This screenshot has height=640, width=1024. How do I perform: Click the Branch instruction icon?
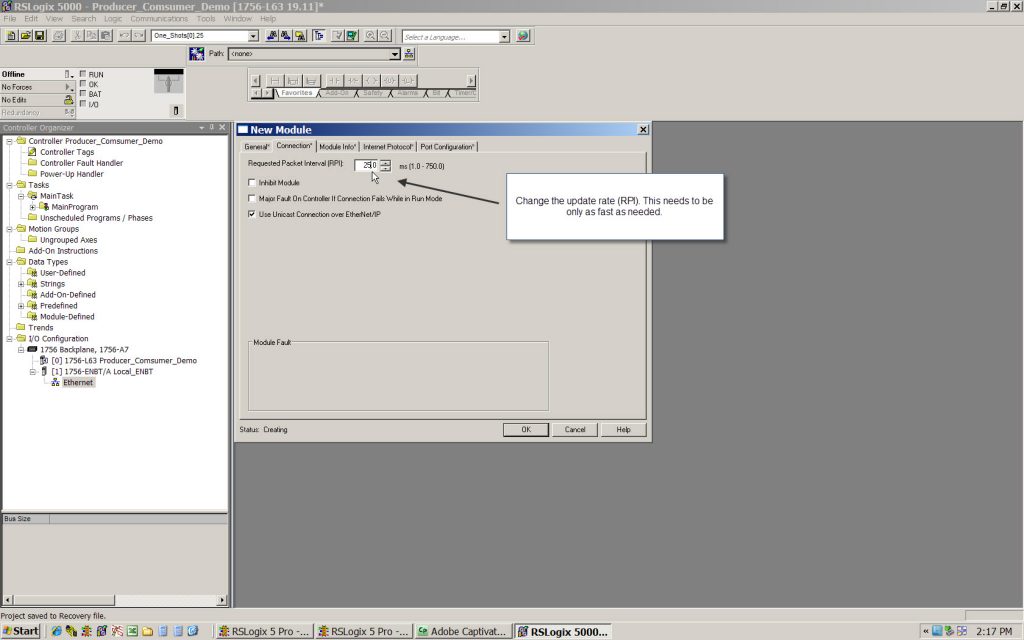[293, 81]
